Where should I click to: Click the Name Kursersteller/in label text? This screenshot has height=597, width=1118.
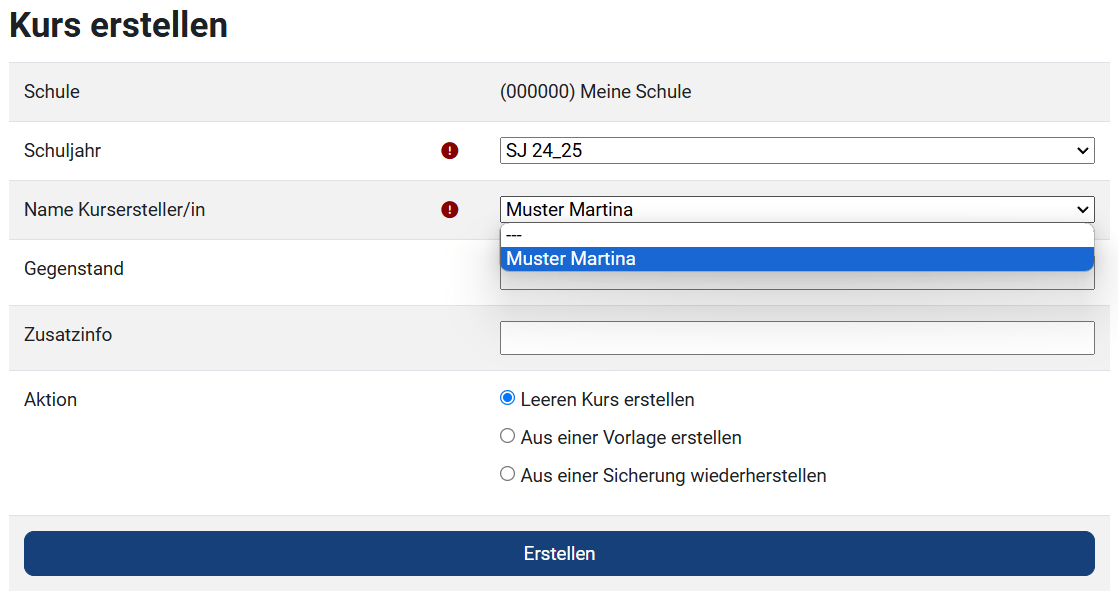[x=114, y=210]
